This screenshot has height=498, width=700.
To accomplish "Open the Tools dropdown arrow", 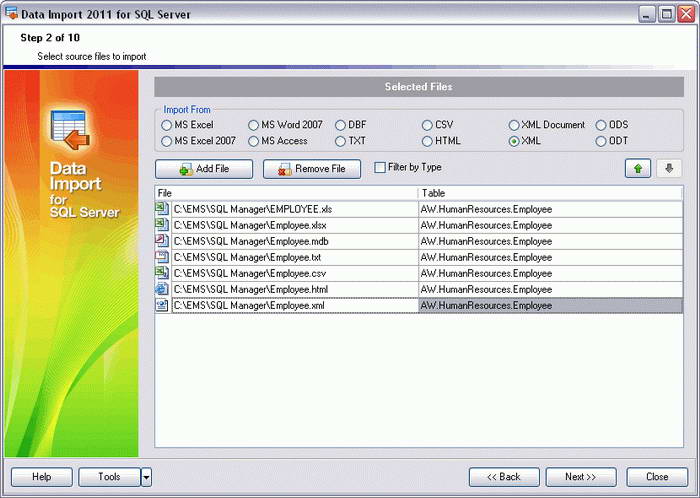I will click(146, 477).
